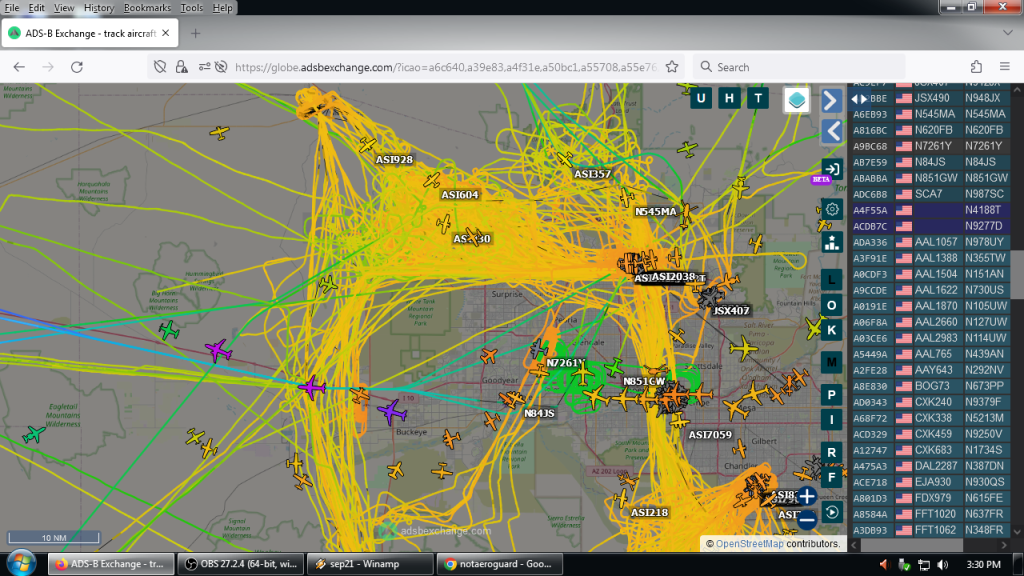Toggle the T map button
1024x576 pixels.
click(x=758, y=99)
